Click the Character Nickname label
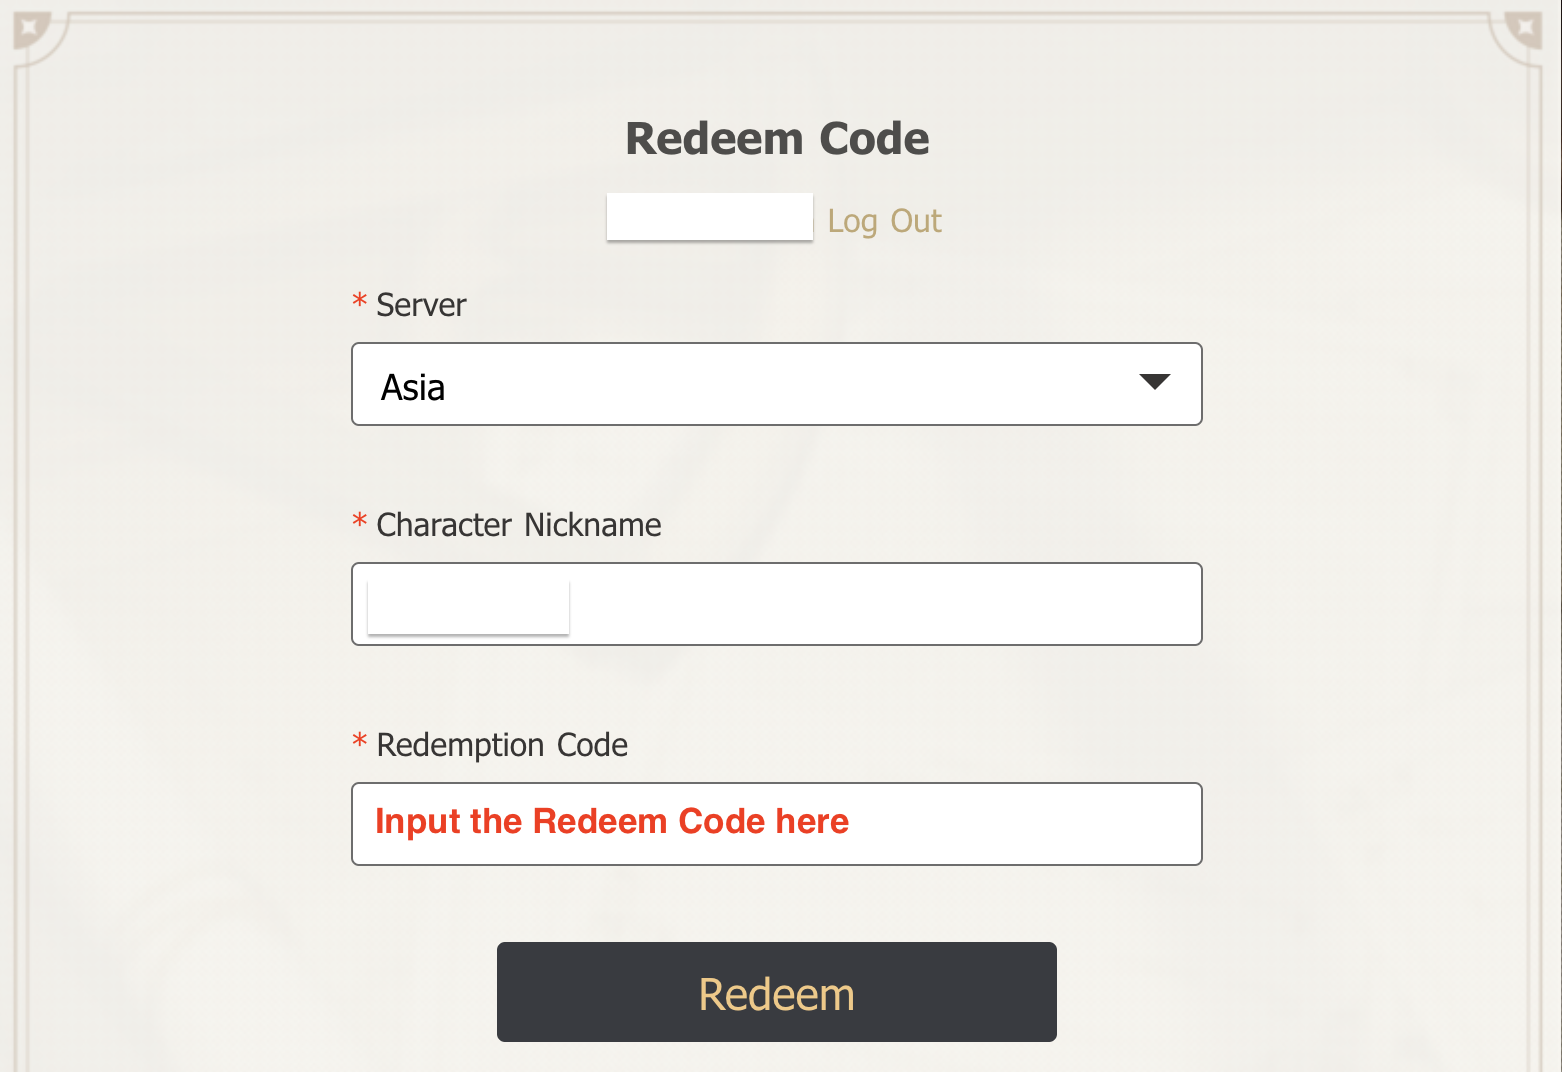This screenshot has width=1562, height=1072. pos(518,524)
